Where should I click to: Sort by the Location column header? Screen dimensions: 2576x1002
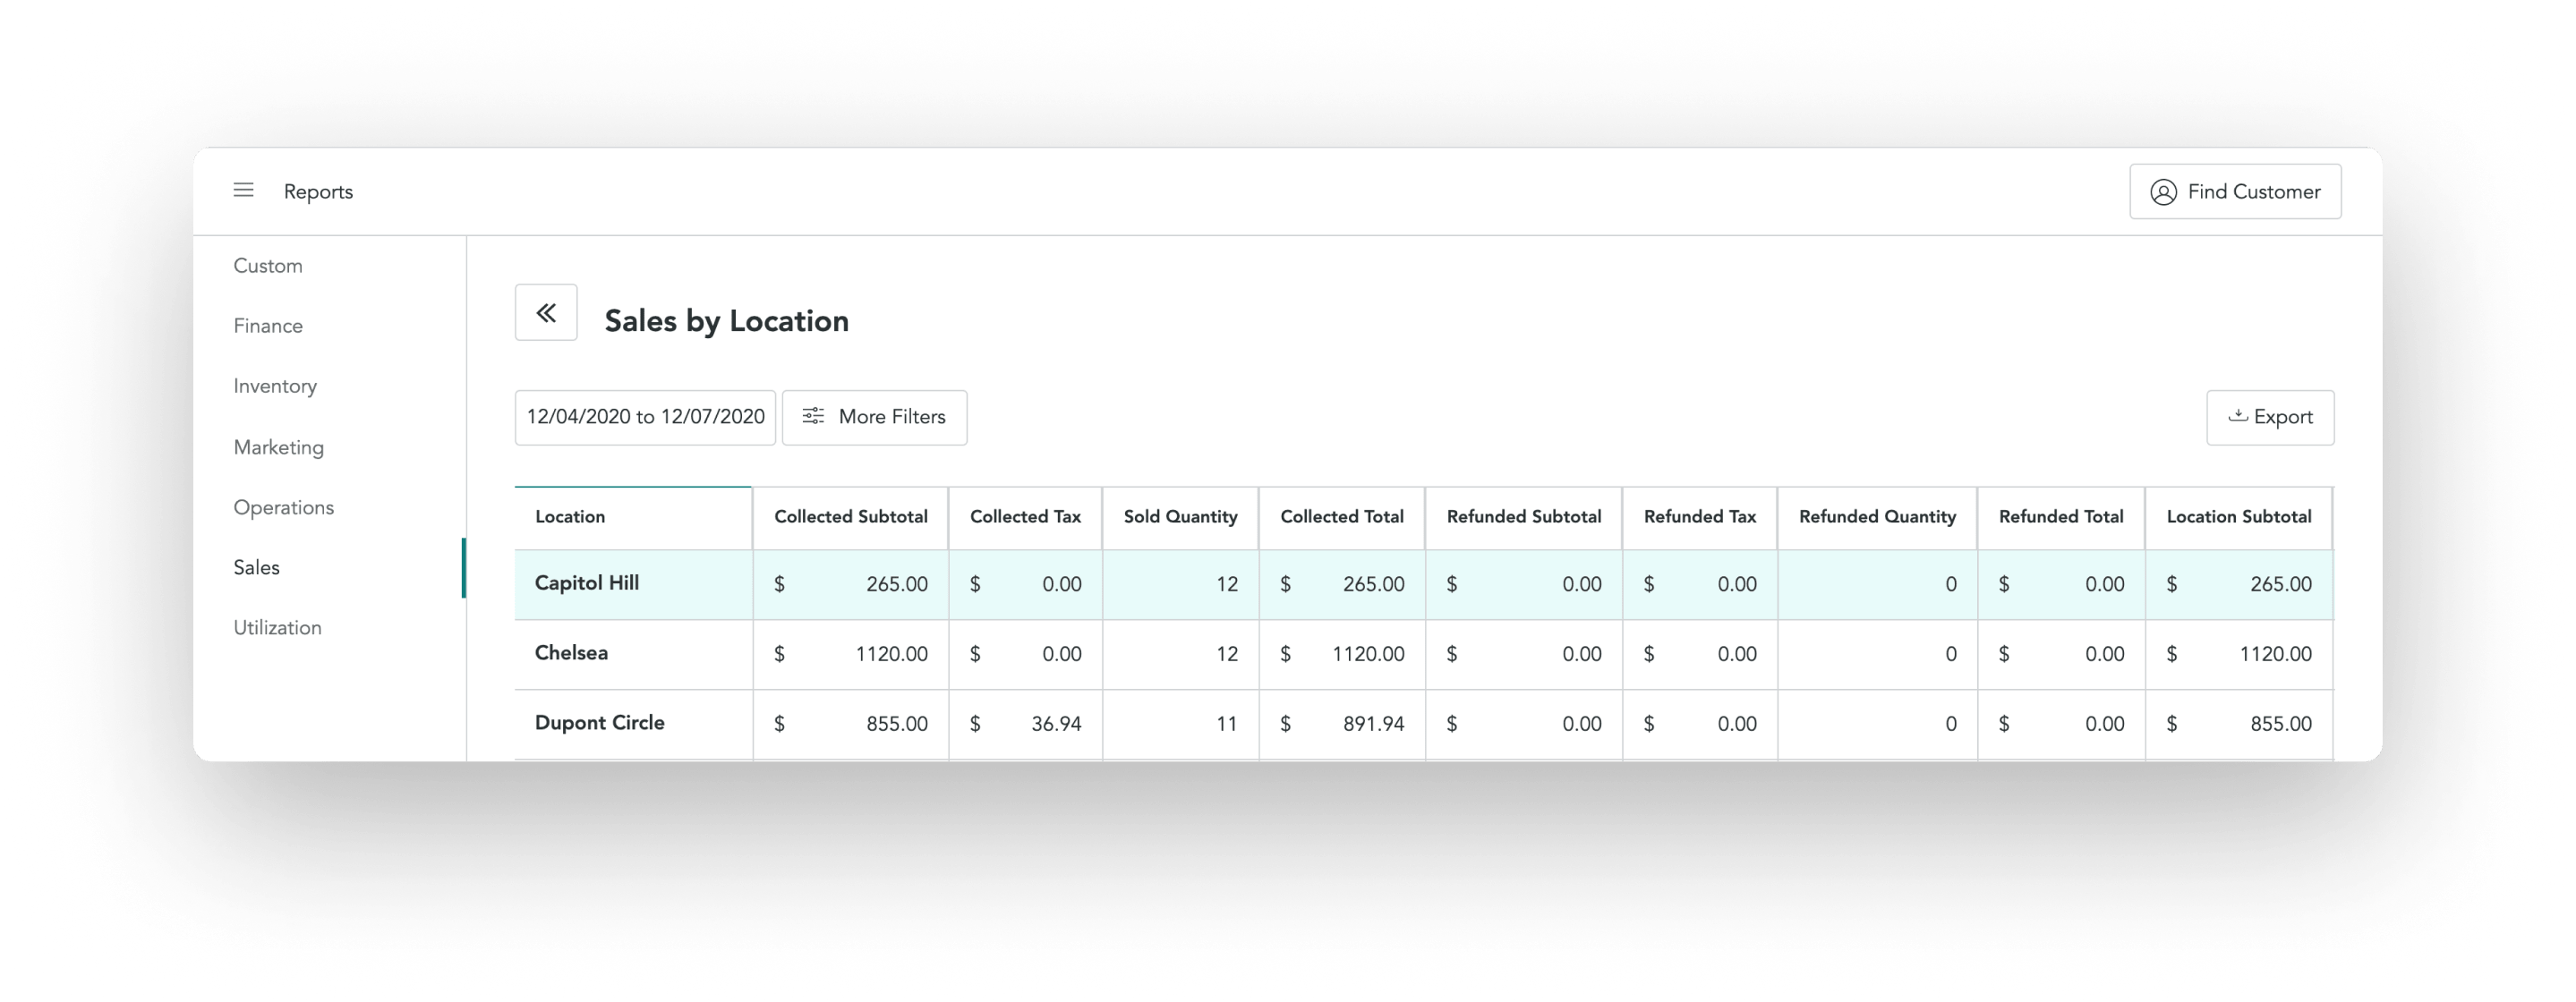point(570,517)
